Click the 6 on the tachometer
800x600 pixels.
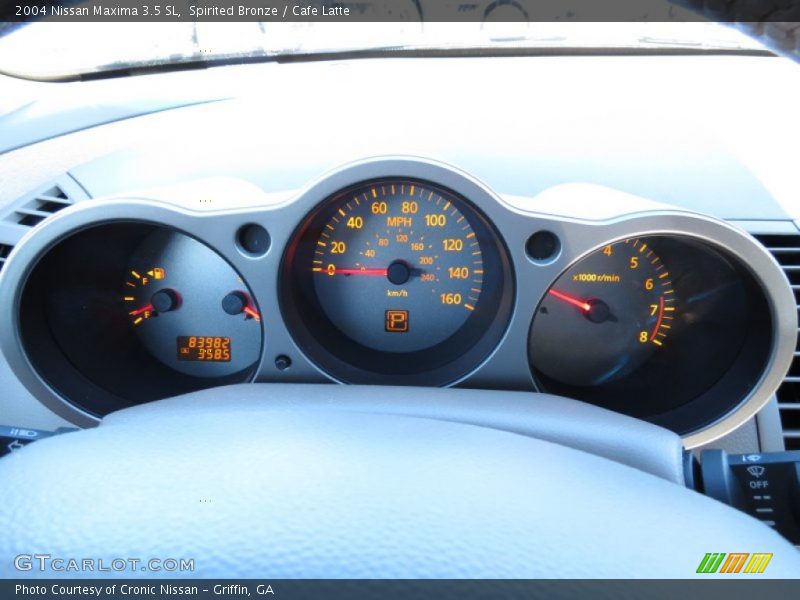[x=649, y=284]
